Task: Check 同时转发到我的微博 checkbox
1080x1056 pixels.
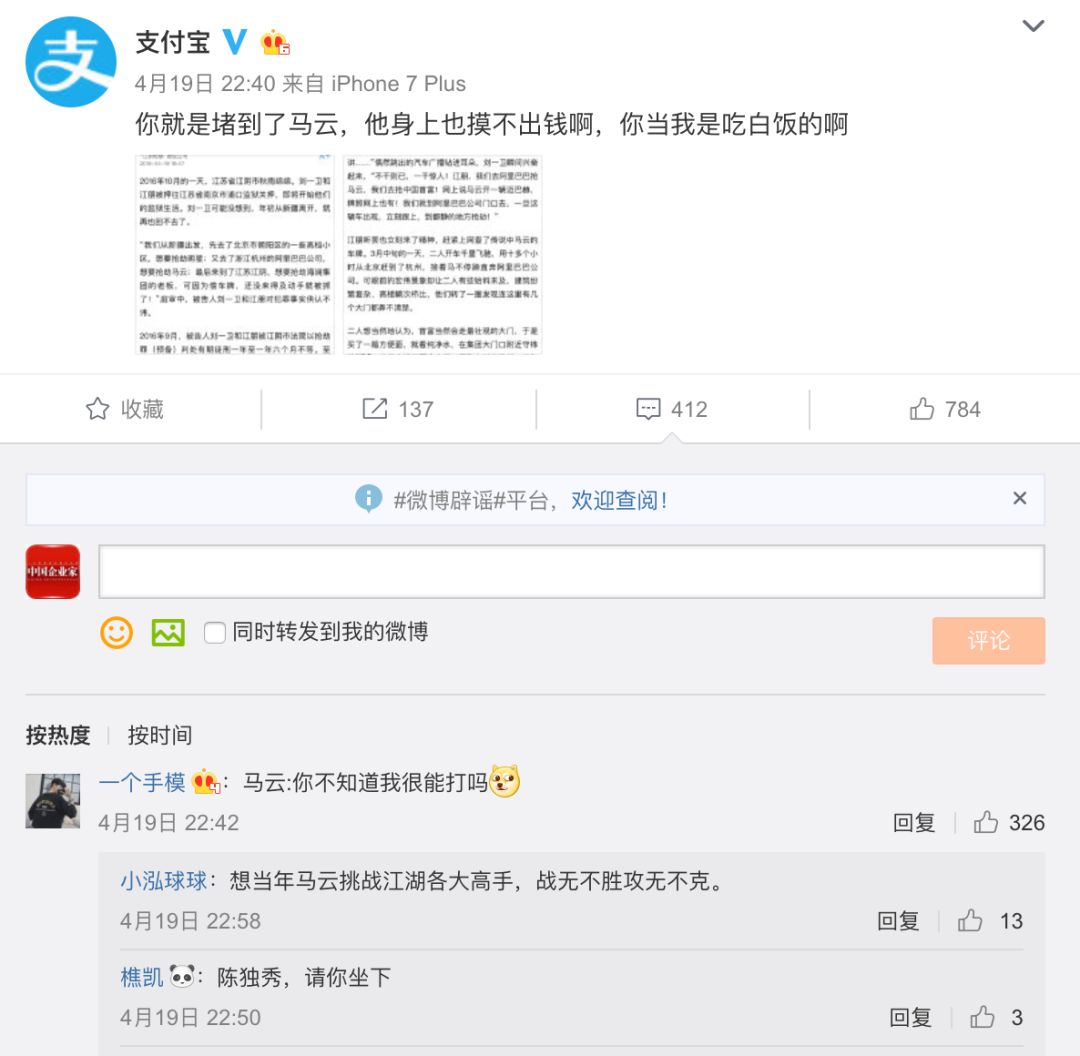Action: coord(215,632)
